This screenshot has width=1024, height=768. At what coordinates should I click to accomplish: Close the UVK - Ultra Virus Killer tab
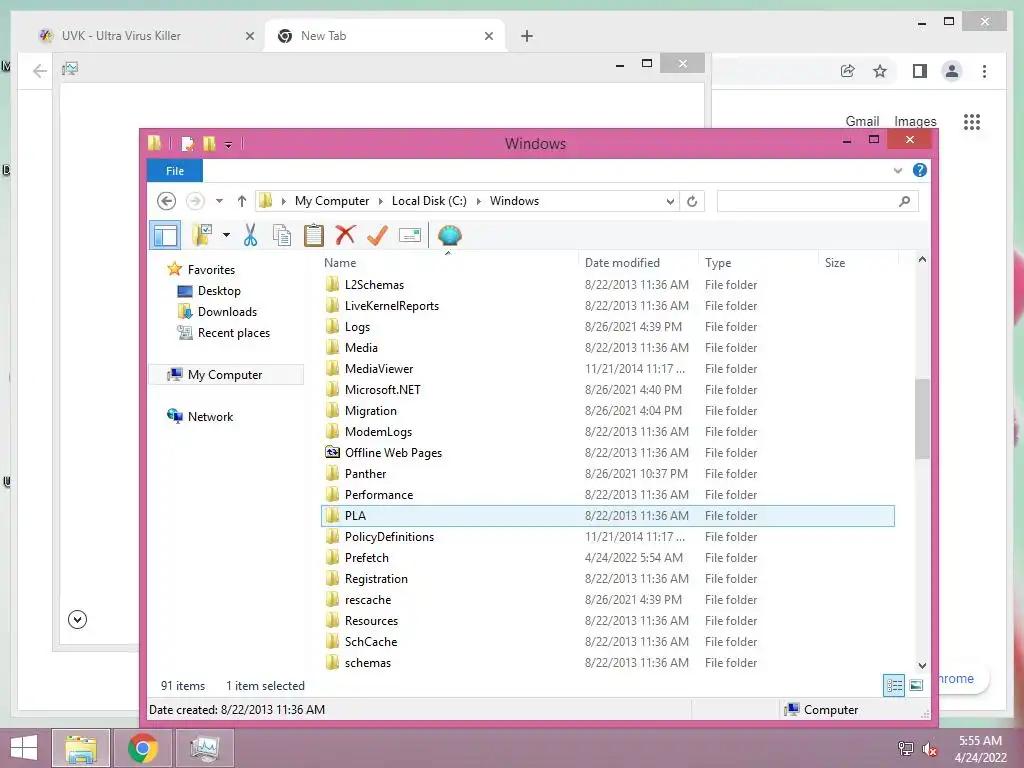coord(249,36)
